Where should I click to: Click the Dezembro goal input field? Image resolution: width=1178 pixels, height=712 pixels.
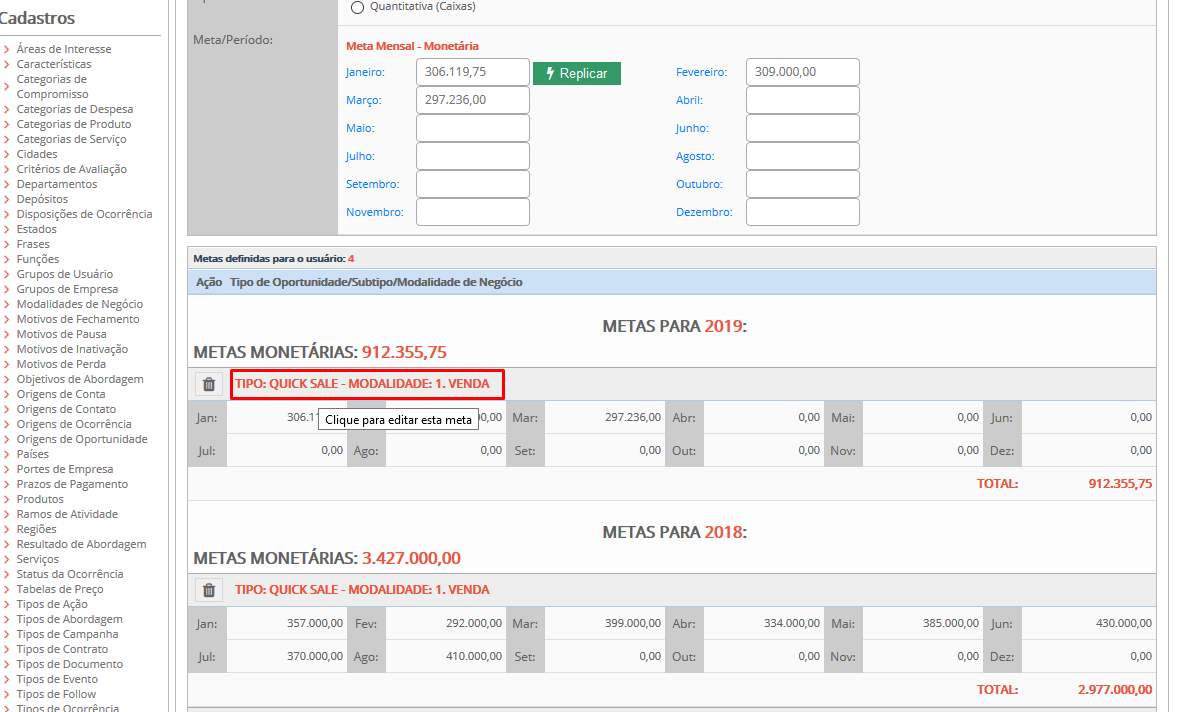[802, 212]
